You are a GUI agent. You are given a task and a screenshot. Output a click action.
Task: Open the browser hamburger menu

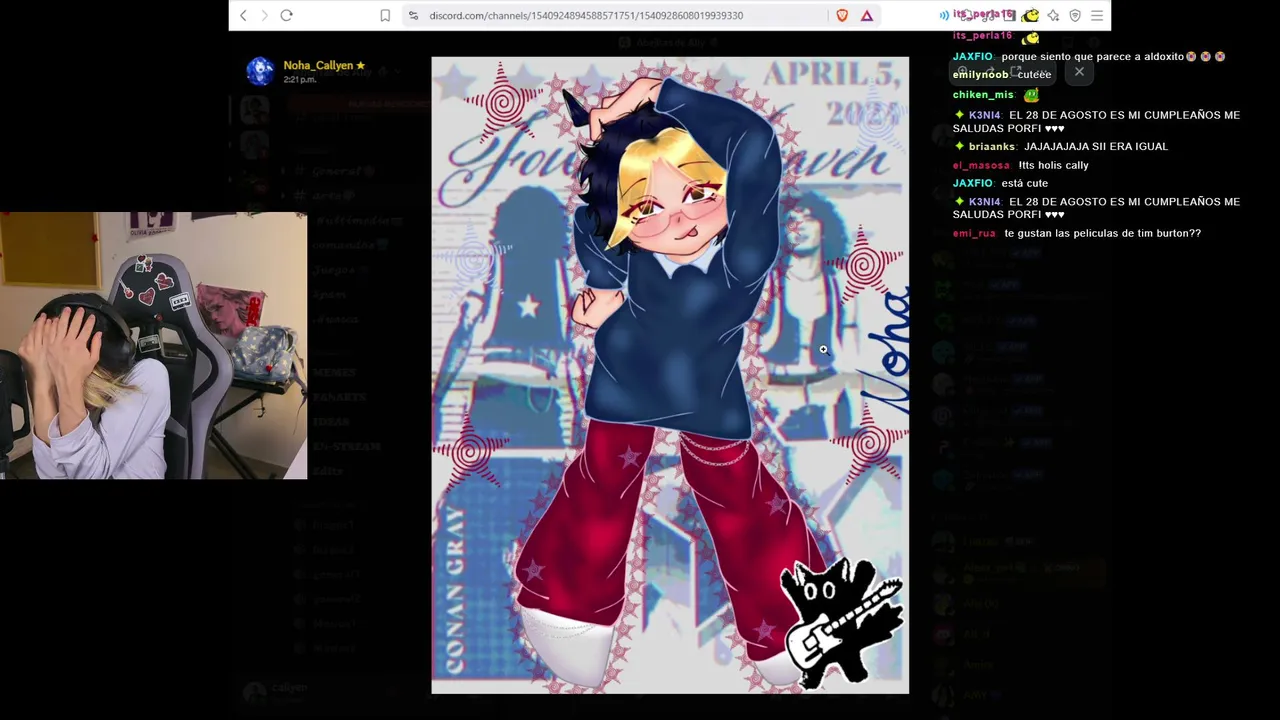pos(1097,15)
